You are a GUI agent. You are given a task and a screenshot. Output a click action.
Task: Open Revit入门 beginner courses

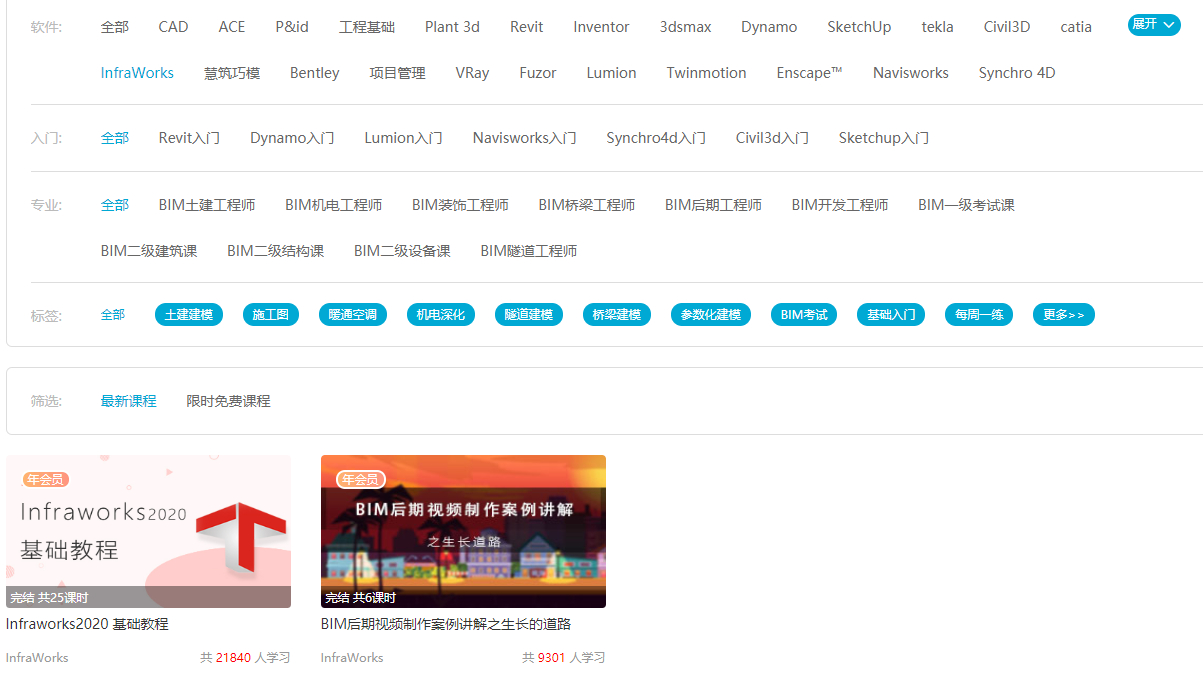tap(189, 138)
